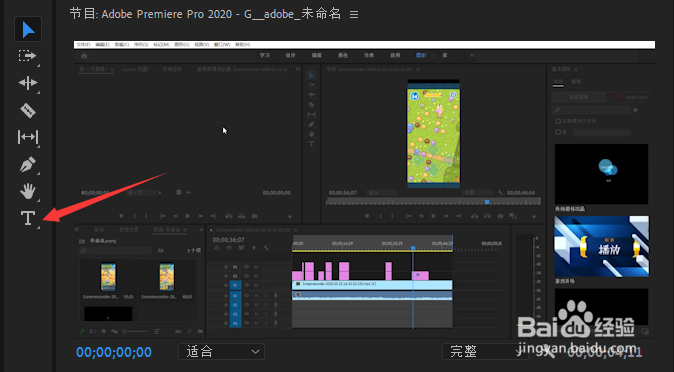Pick the Razor tool
Image resolution: width=674 pixels, height=372 pixels.
point(28,110)
